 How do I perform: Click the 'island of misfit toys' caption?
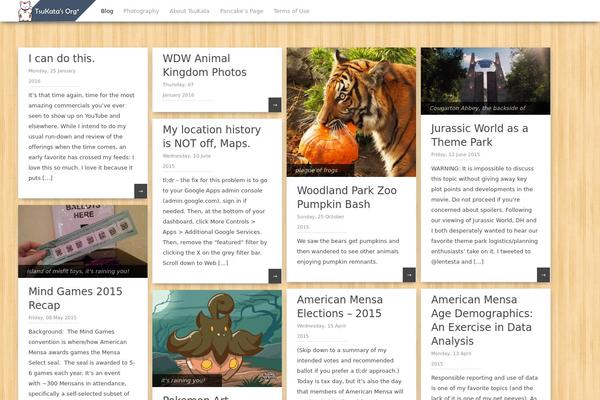click(x=78, y=271)
